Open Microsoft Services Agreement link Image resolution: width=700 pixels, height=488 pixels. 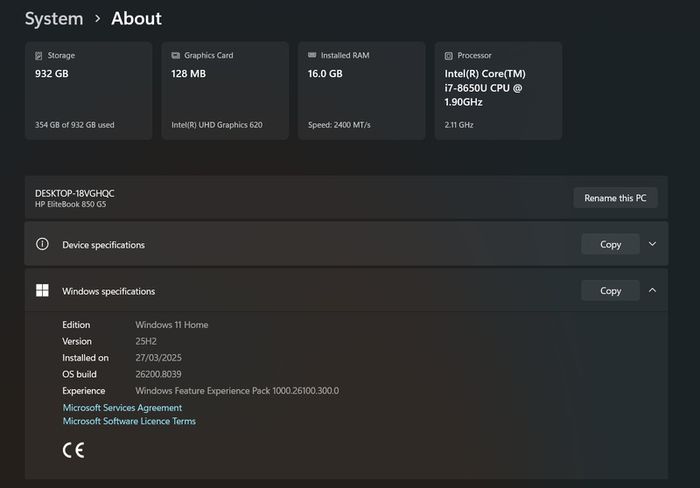[122, 408]
